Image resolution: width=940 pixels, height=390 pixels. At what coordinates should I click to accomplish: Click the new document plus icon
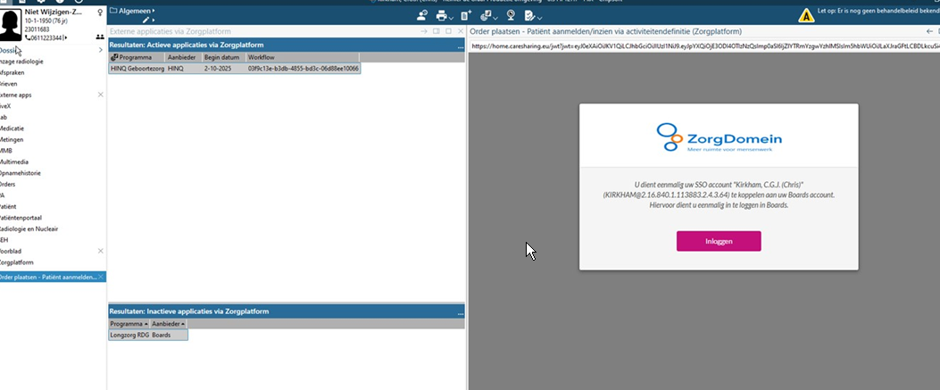tap(466, 16)
